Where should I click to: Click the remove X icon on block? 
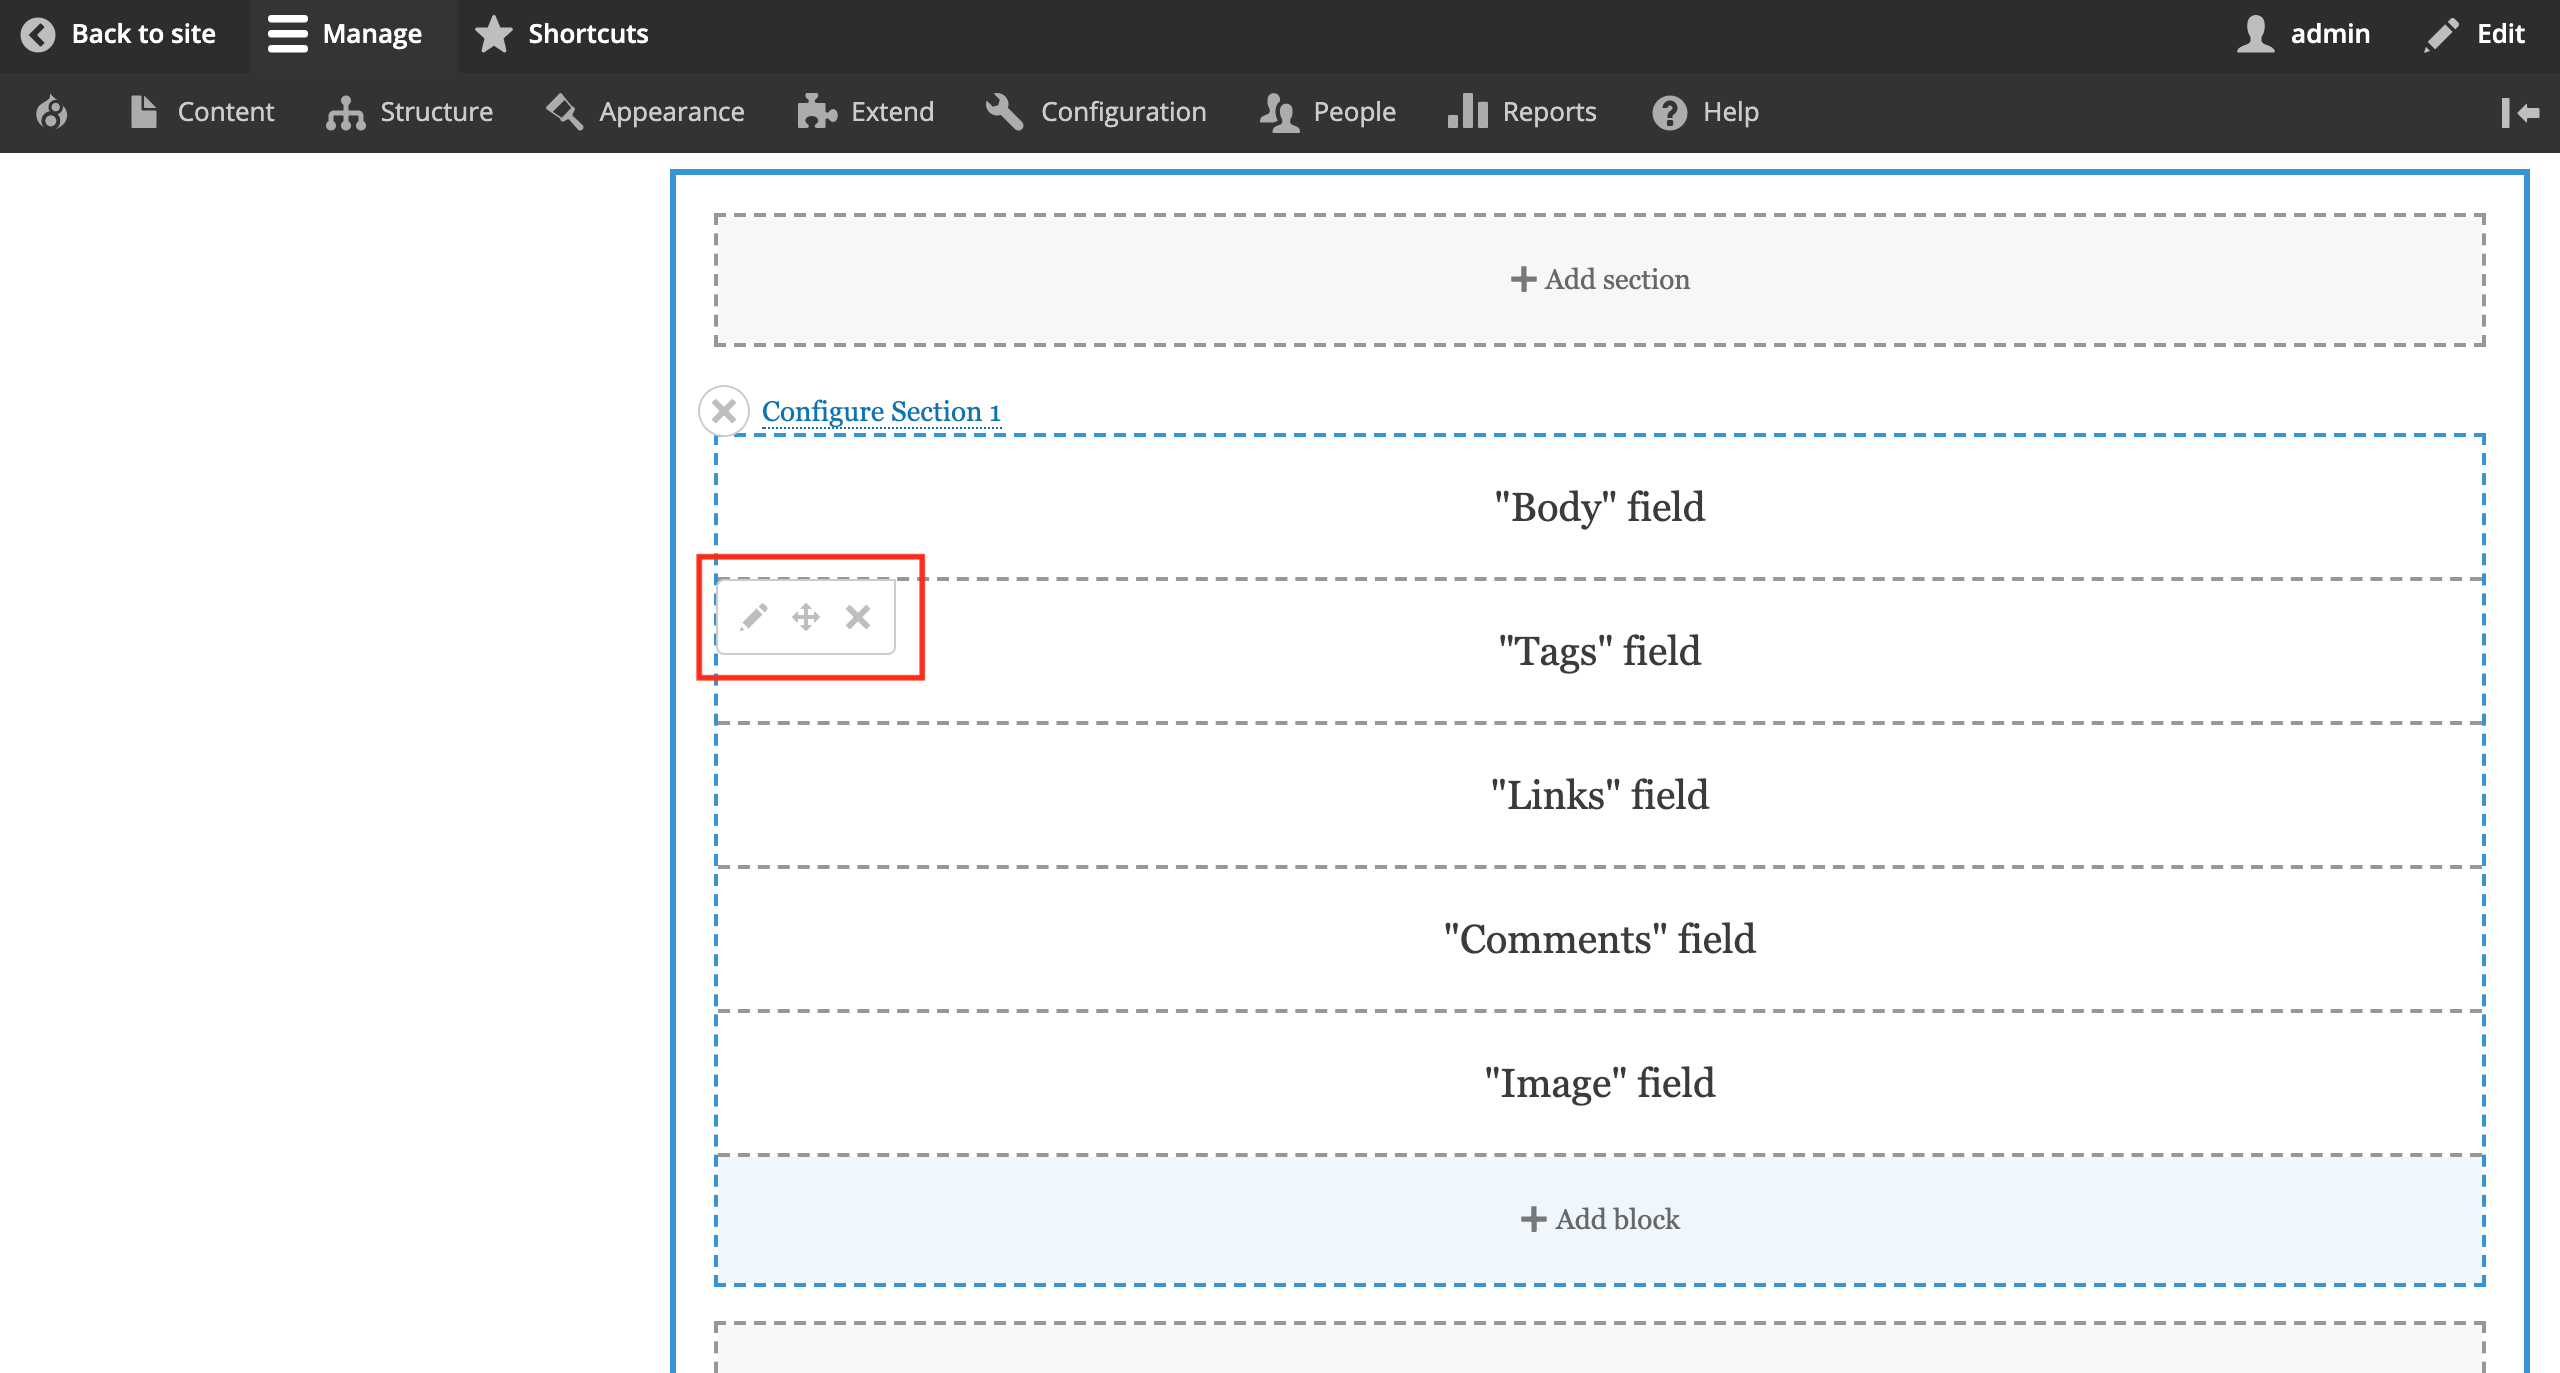pyautogui.click(x=860, y=616)
